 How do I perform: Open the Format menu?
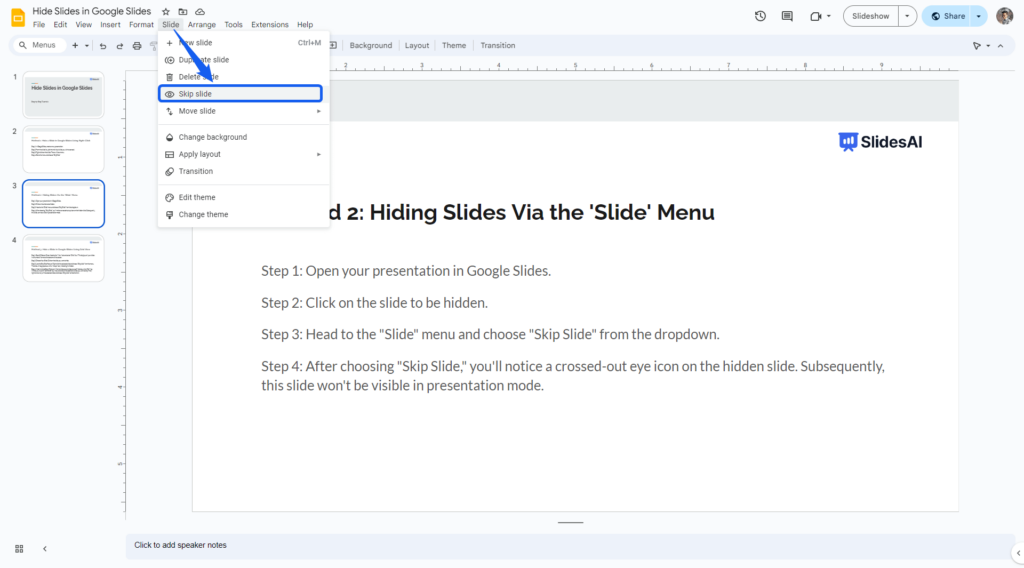click(141, 25)
